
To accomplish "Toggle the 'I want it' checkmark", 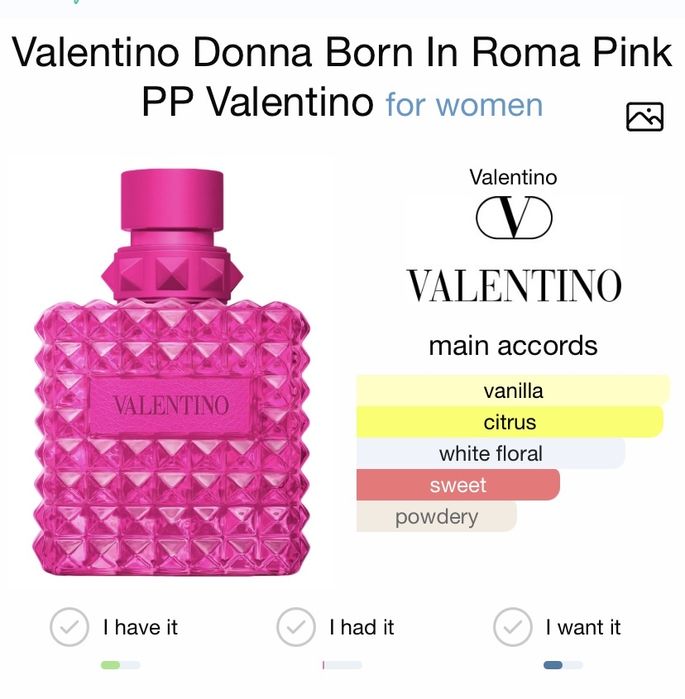I will [513, 628].
